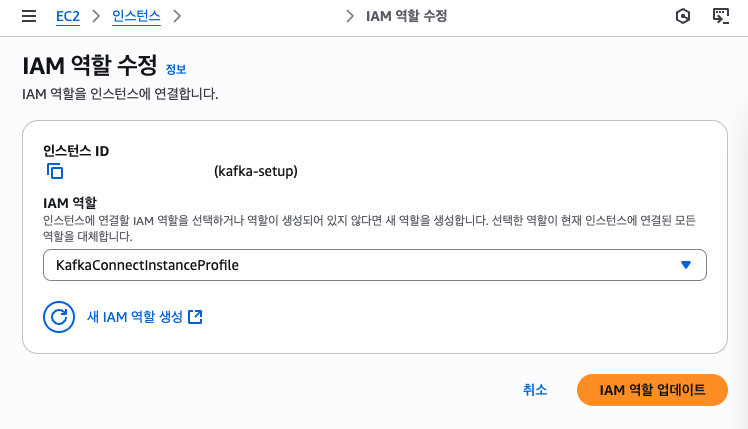Viewport: 748px width, 429px height.
Task: Click external-link icon beside 새 IAM 역할 생성
Action: coord(196,317)
